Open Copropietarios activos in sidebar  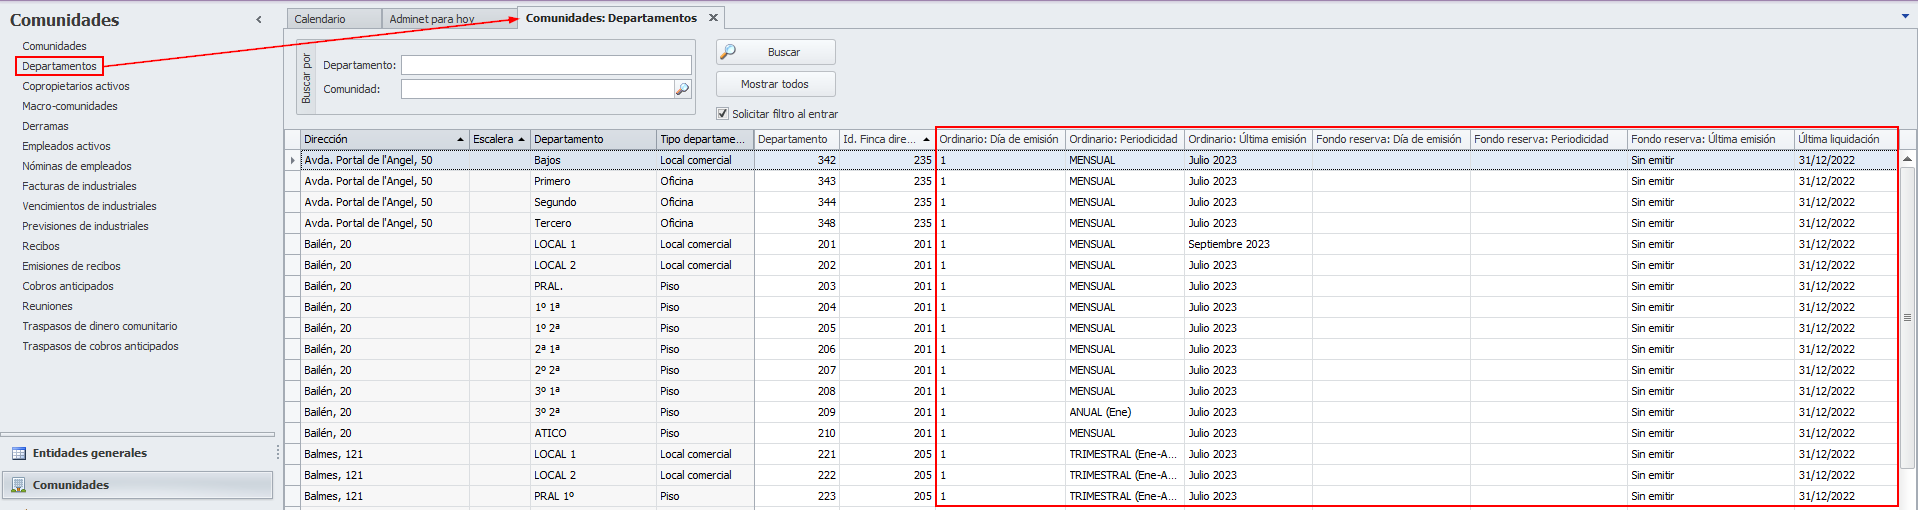pyautogui.click(x=76, y=86)
